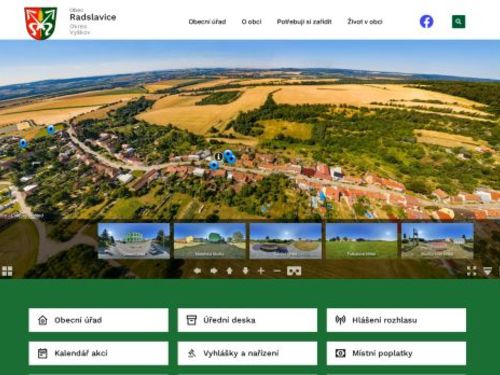Open the Facebook page icon

pos(426,22)
